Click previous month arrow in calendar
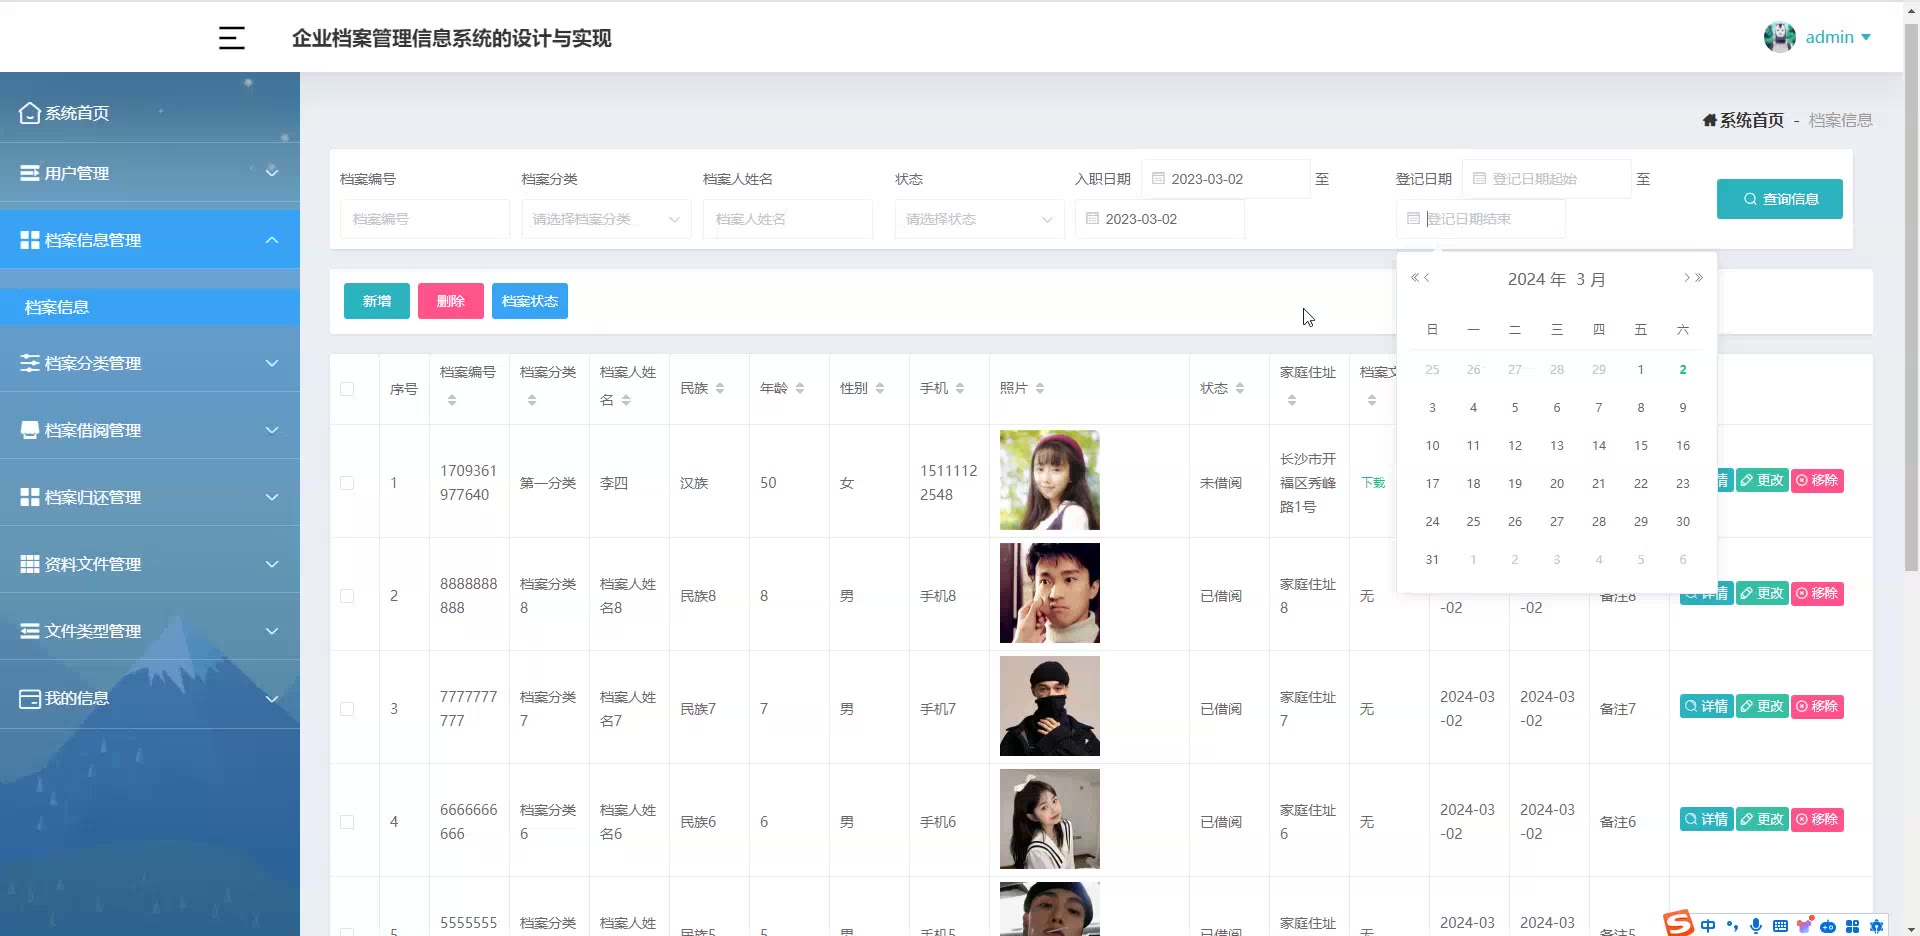 click(1427, 278)
